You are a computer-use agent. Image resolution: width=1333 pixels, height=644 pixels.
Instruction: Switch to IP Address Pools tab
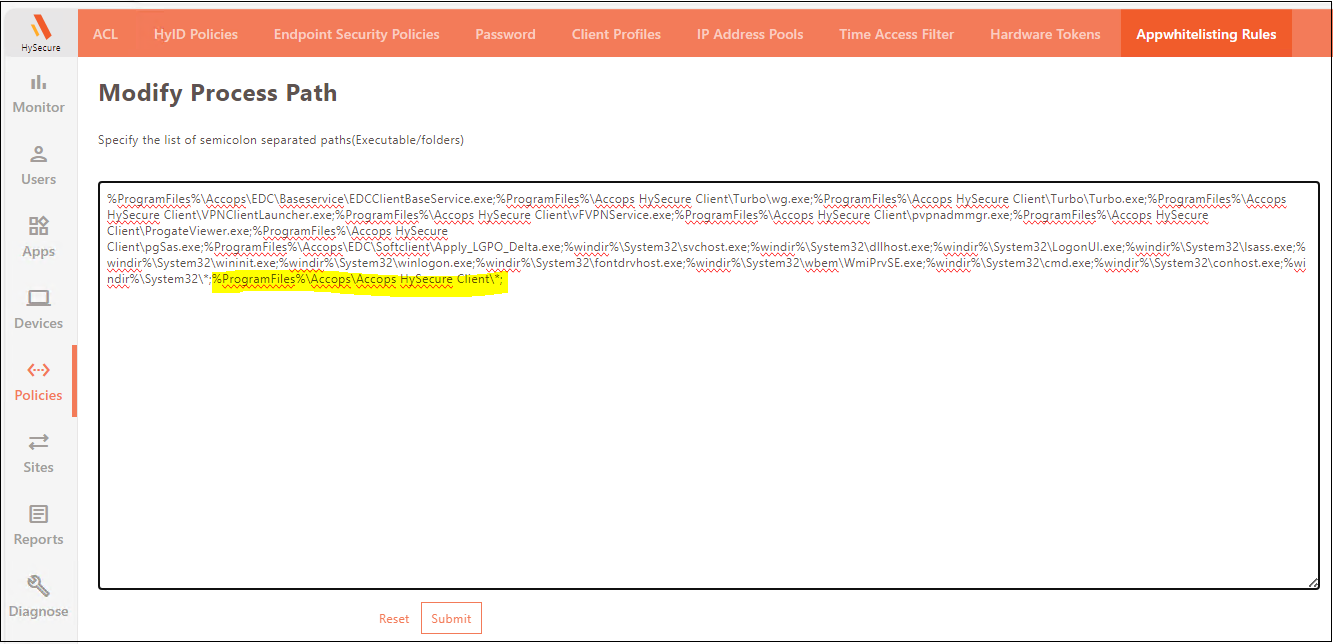pyautogui.click(x=750, y=34)
